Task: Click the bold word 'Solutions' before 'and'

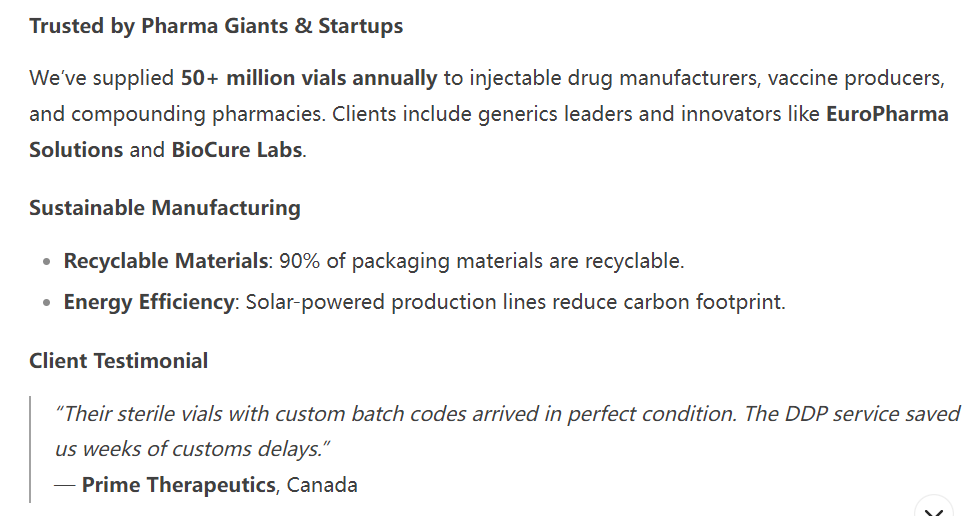Action: (76, 150)
